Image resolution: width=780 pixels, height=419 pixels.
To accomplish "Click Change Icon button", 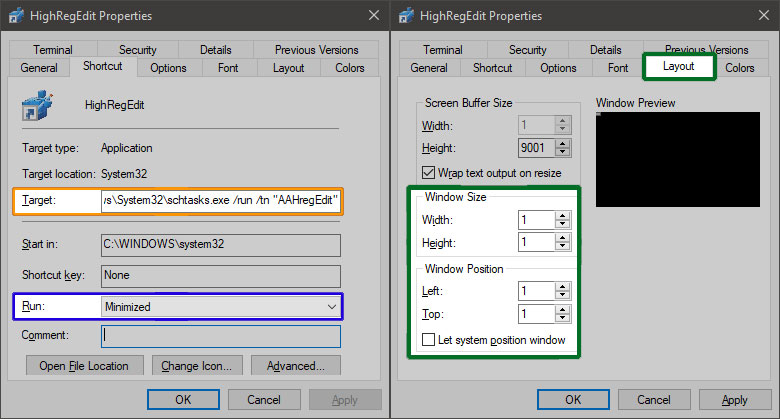I will pyautogui.click(x=197, y=366).
